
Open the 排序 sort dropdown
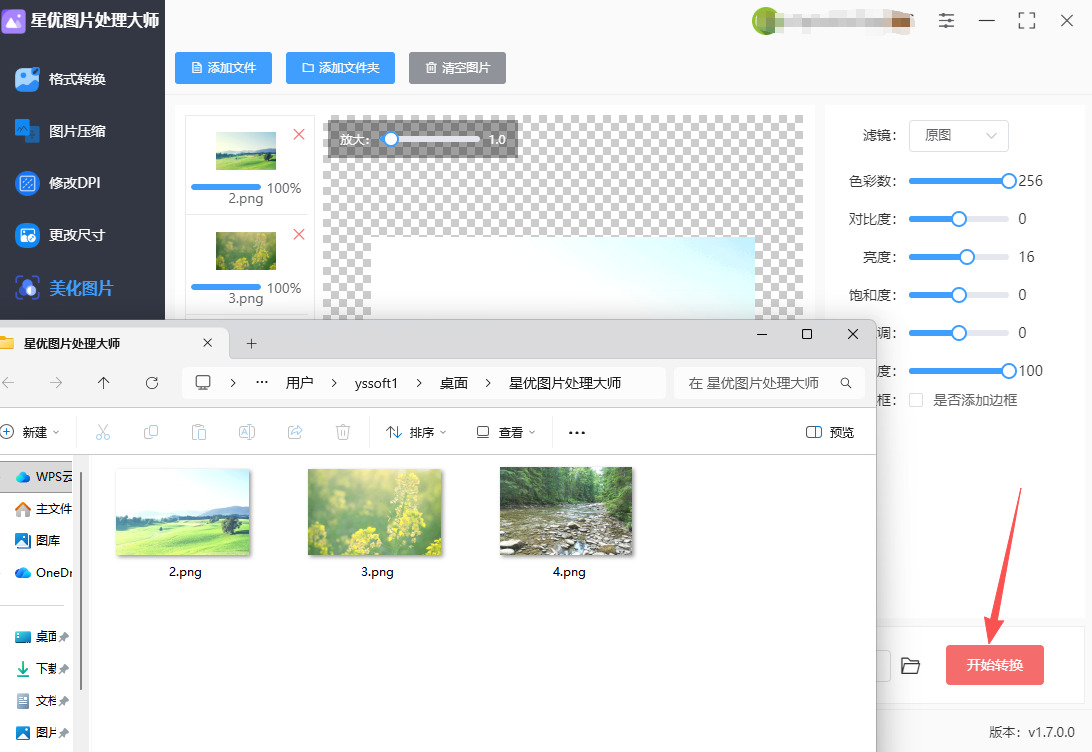click(x=416, y=432)
